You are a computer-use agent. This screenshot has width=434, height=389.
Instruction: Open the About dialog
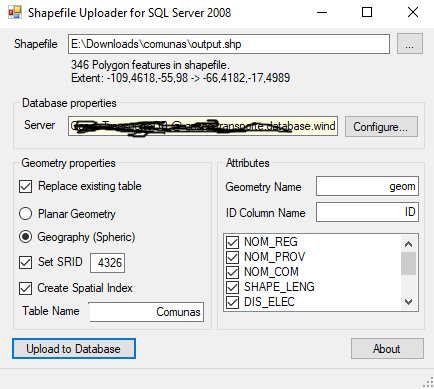point(387,349)
